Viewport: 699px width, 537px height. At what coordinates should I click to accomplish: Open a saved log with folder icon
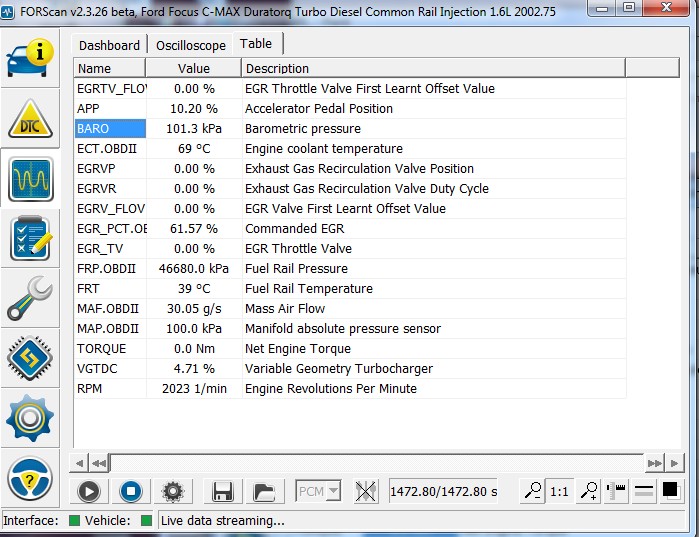263,491
